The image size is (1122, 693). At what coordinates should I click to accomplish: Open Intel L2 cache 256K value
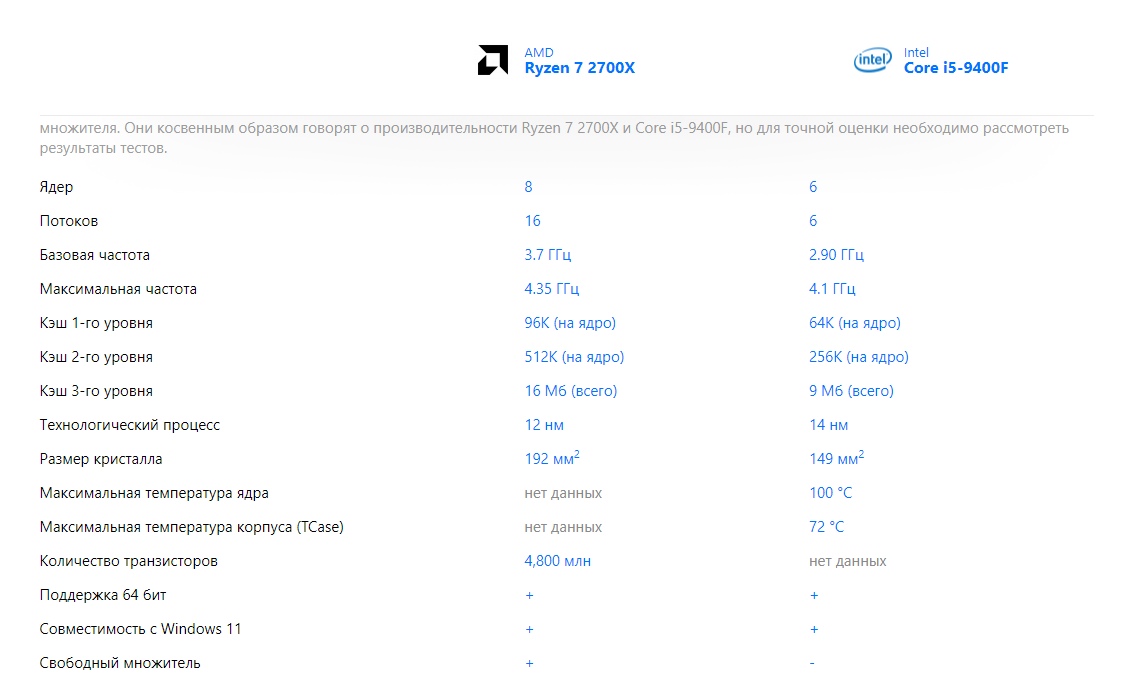coord(858,357)
